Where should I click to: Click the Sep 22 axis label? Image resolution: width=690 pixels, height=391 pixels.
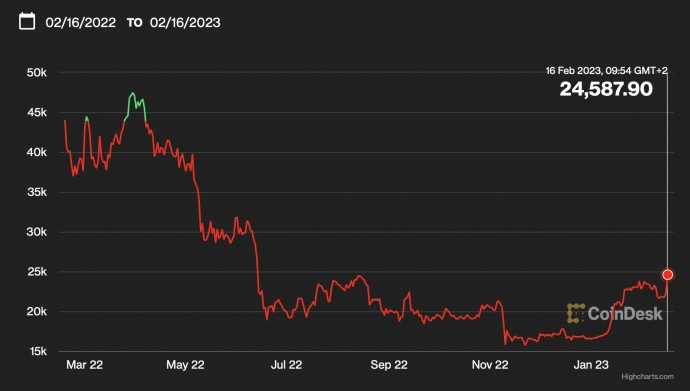tap(389, 364)
